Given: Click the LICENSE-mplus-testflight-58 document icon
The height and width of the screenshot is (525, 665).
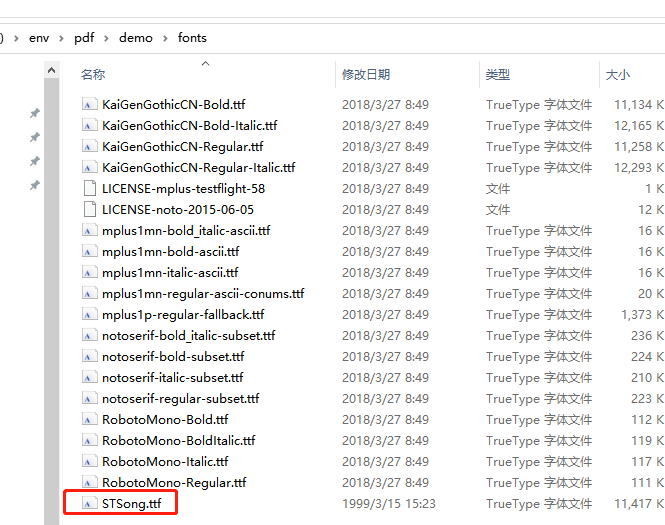Looking at the screenshot, I should click(x=89, y=188).
